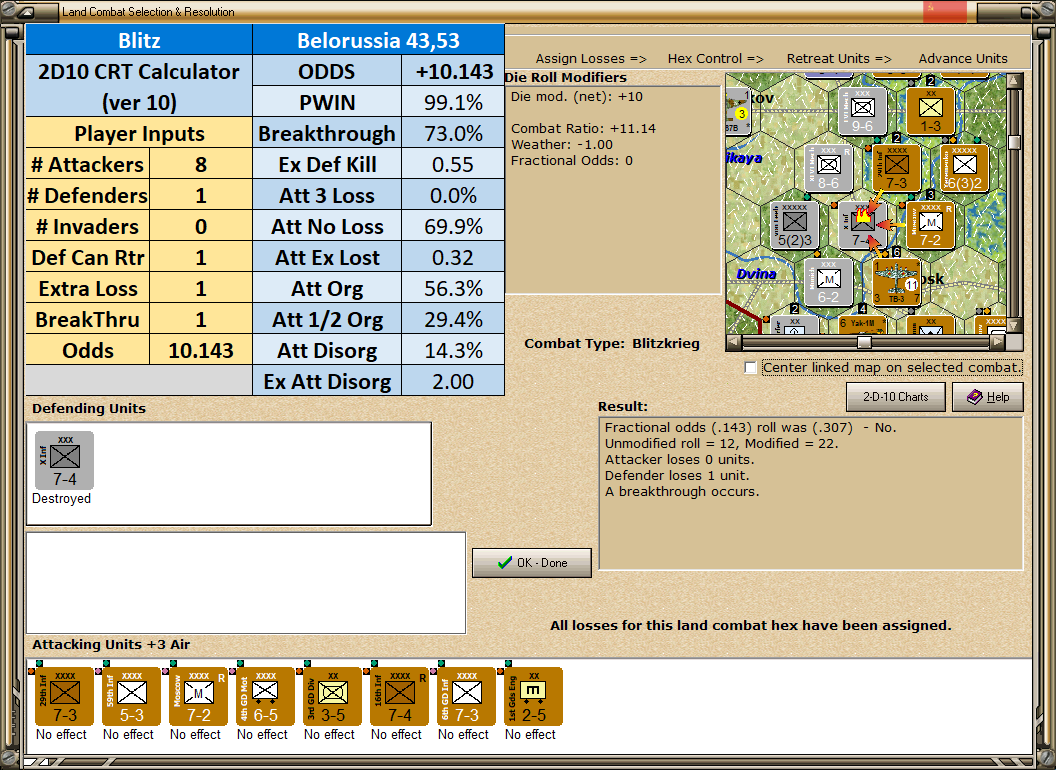
Task: Click the 'Die mod. (net): +10' line
Action: click(576, 96)
